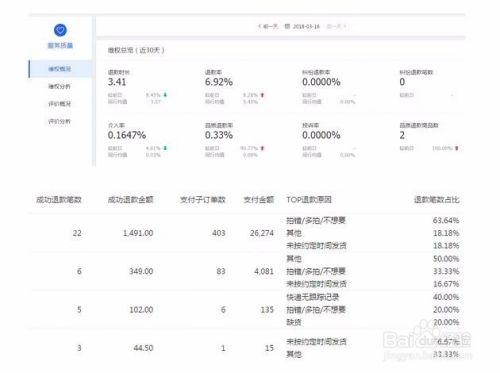Click the 品质退款商品数 value 2
Screen dimensions: 500x373
[x=402, y=135]
